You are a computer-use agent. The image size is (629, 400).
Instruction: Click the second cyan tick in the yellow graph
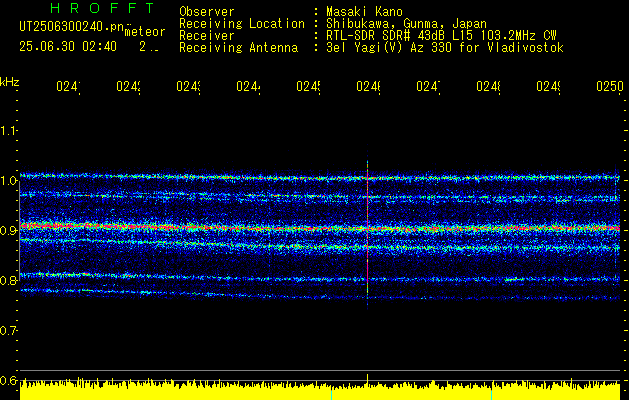pyautogui.click(x=491, y=394)
